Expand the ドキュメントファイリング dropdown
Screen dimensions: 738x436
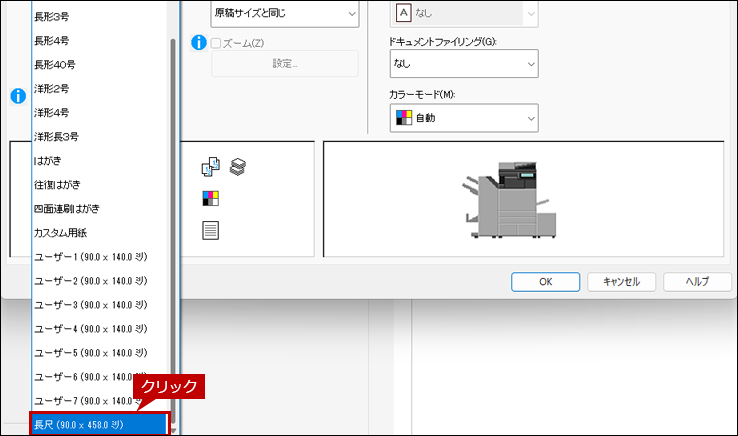[464, 64]
